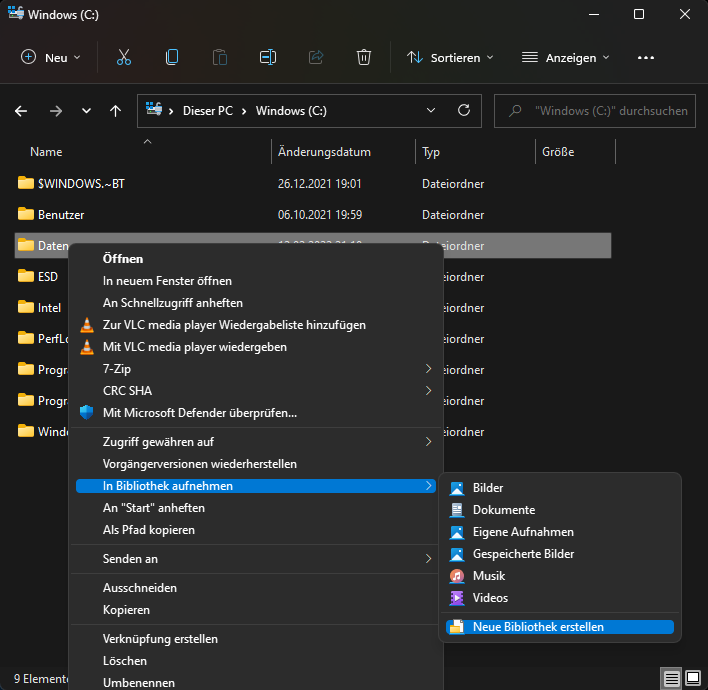Select 'In neuem Fenster öffnen'
Image resolution: width=708 pixels, height=690 pixels.
(x=167, y=281)
